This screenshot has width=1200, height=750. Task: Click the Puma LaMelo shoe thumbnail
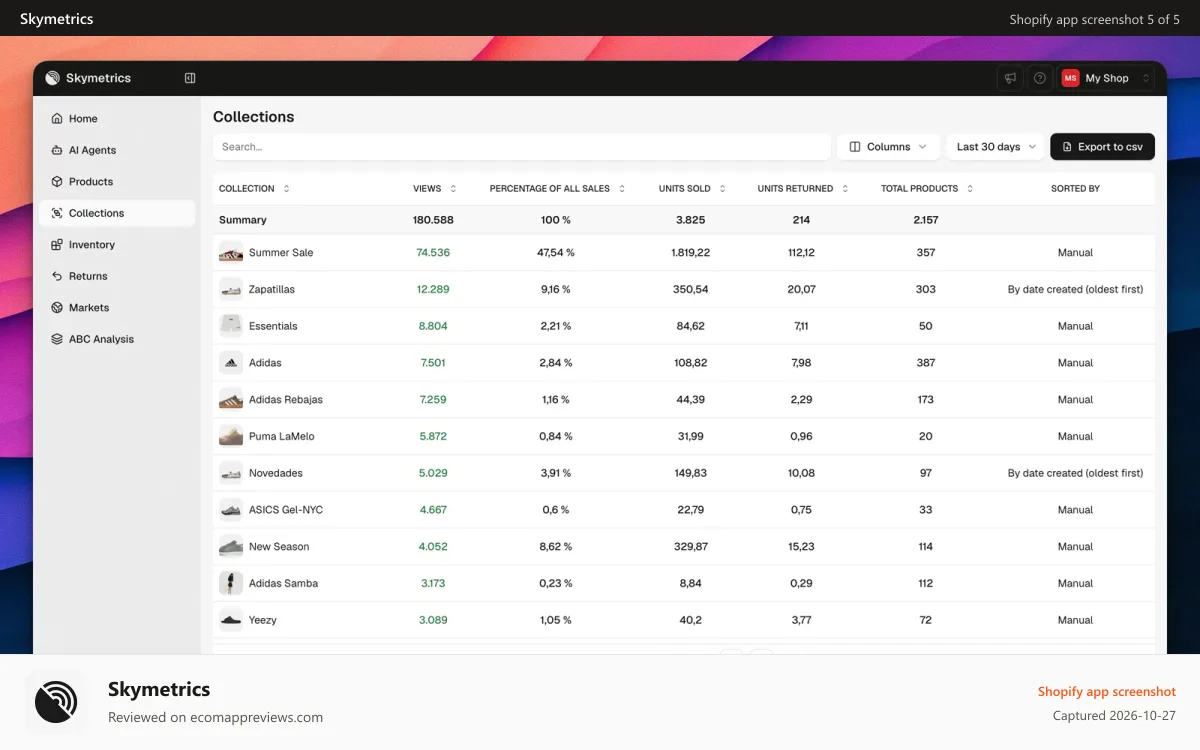pos(231,436)
